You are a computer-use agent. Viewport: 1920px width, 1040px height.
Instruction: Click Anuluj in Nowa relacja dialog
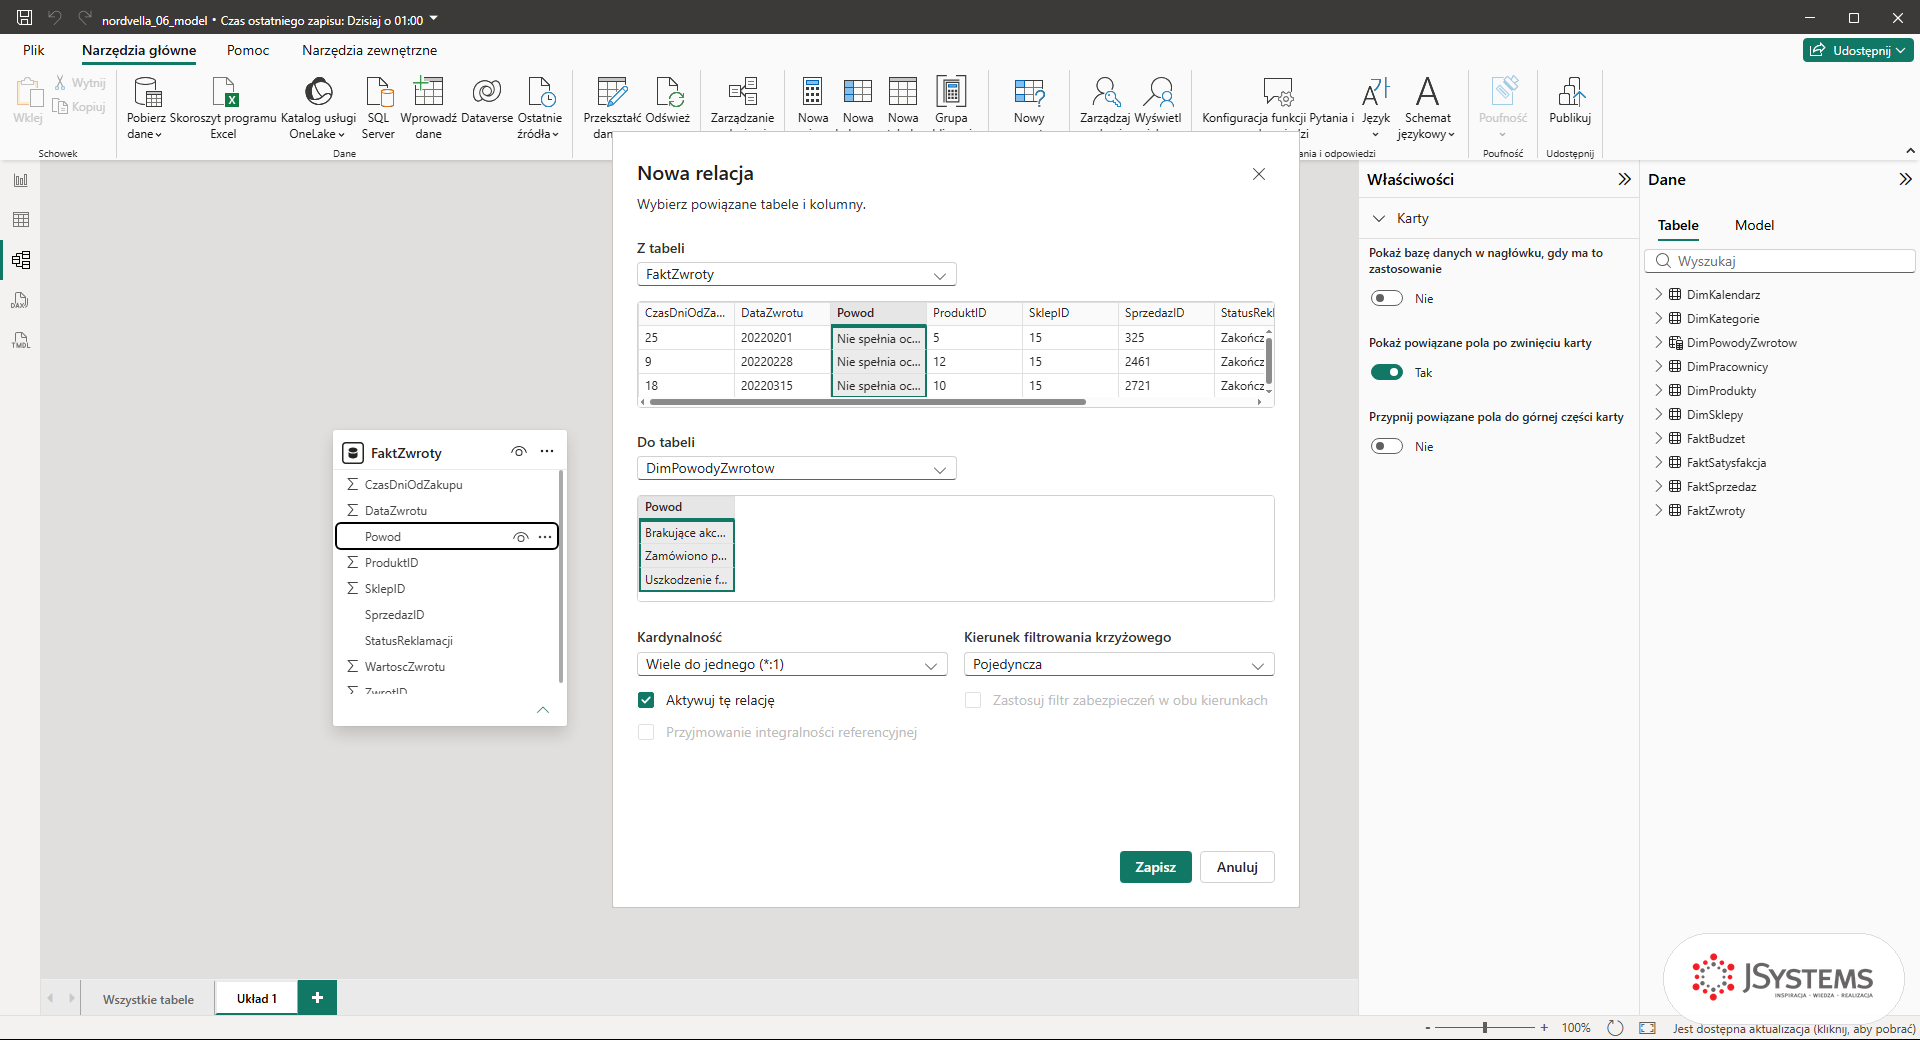click(x=1237, y=867)
